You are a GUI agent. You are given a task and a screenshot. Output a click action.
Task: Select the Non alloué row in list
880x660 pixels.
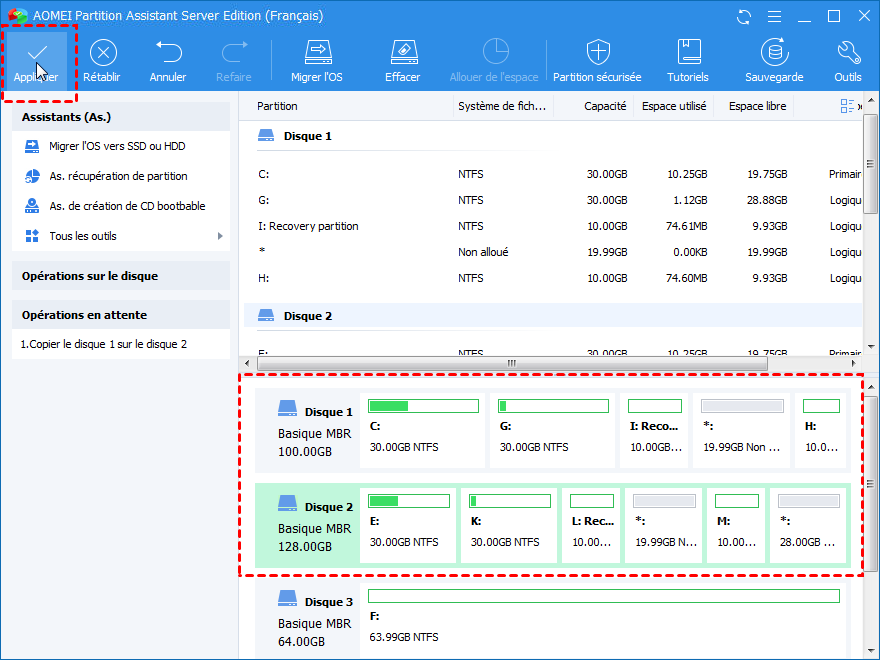553,252
